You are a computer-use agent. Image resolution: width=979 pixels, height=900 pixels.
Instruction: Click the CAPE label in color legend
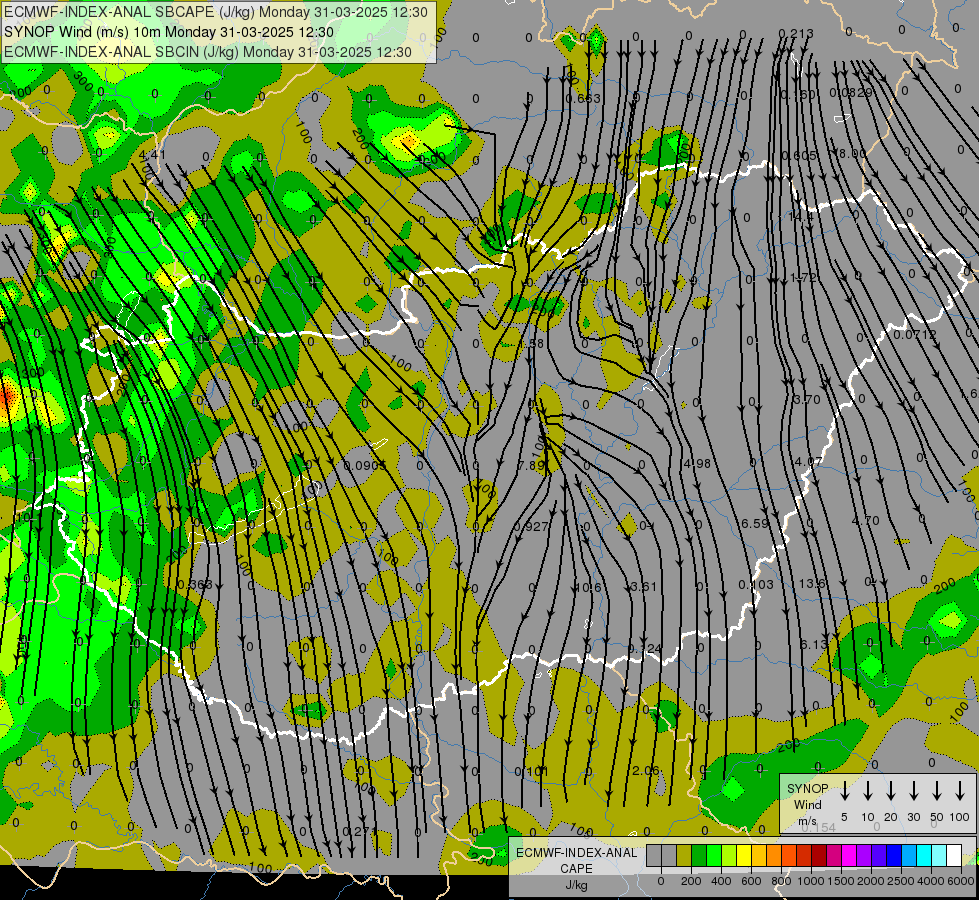(576, 869)
